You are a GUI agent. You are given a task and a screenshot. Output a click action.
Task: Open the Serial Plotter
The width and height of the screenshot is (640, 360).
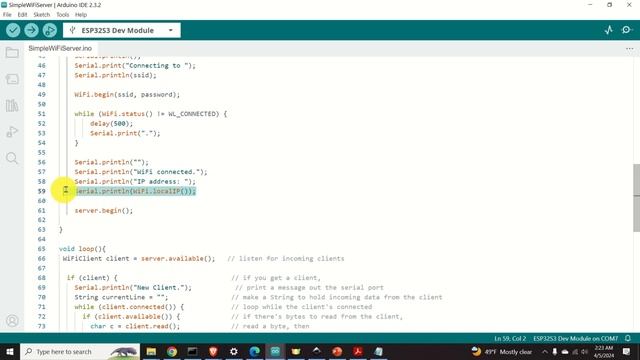[x=609, y=30]
